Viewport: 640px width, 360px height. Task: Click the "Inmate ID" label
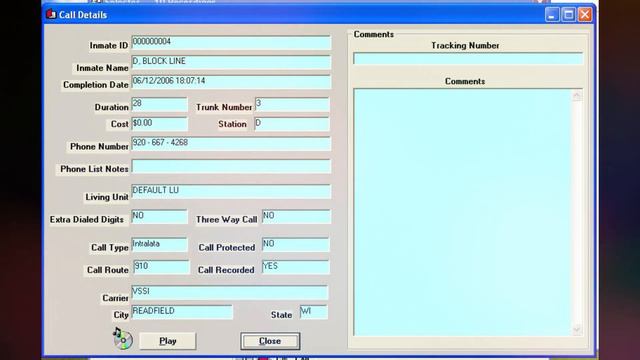tap(109, 45)
